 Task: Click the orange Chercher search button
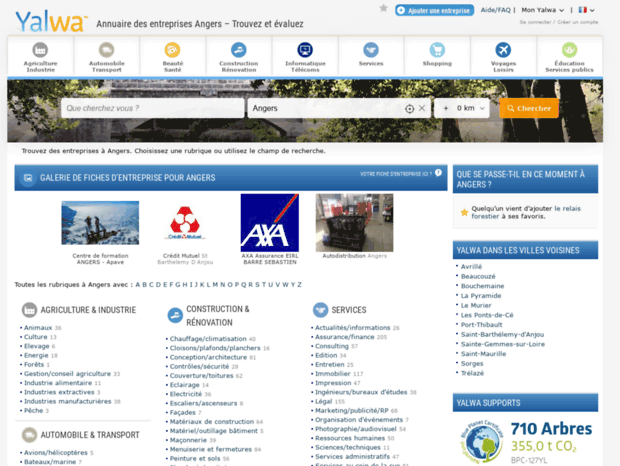pyautogui.click(x=529, y=108)
